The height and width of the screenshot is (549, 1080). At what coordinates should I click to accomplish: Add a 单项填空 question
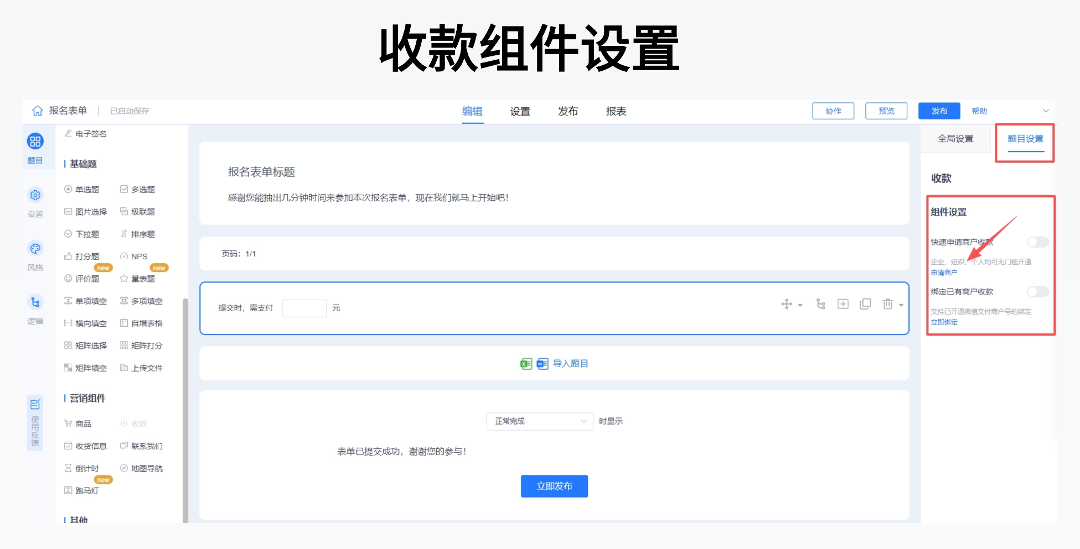tap(85, 301)
